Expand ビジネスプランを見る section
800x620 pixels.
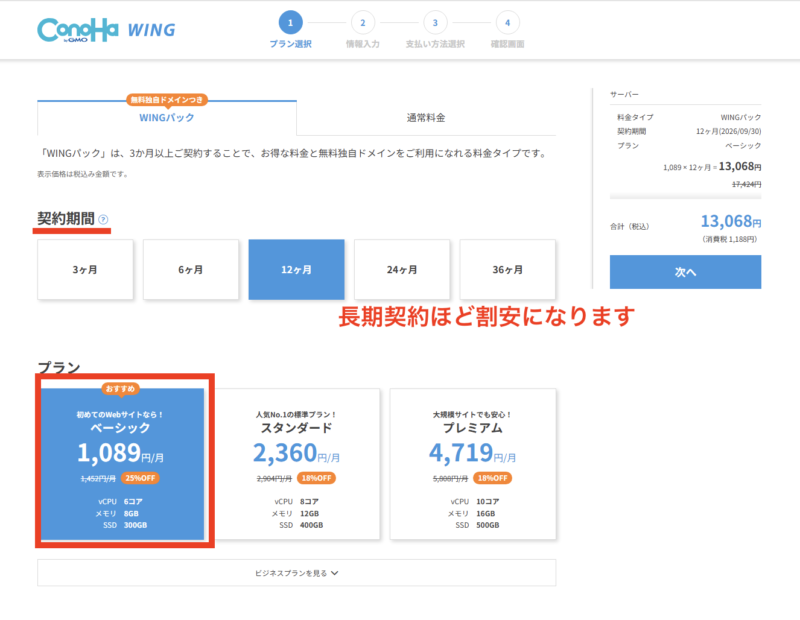(x=297, y=573)
